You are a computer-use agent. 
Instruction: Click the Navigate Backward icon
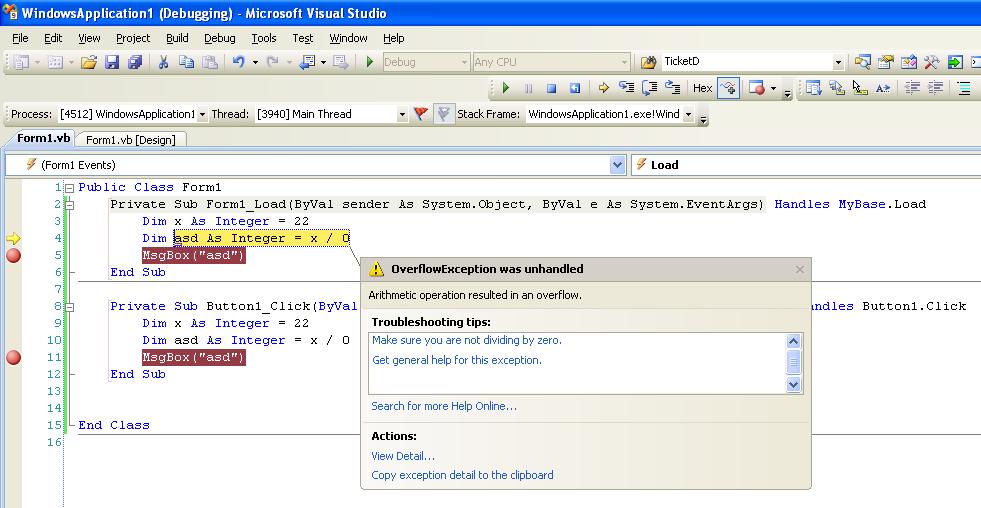tap(307, 62)
